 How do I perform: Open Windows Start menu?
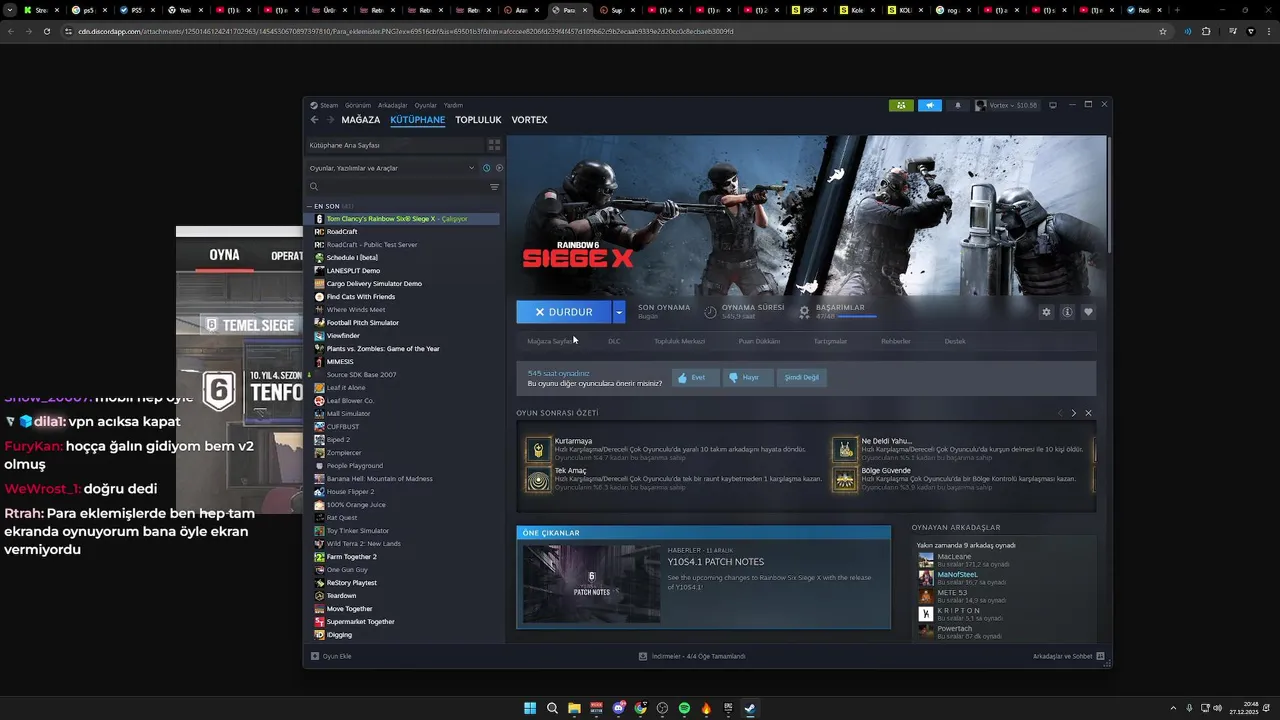pyautogui.click(x=530, y=708)
